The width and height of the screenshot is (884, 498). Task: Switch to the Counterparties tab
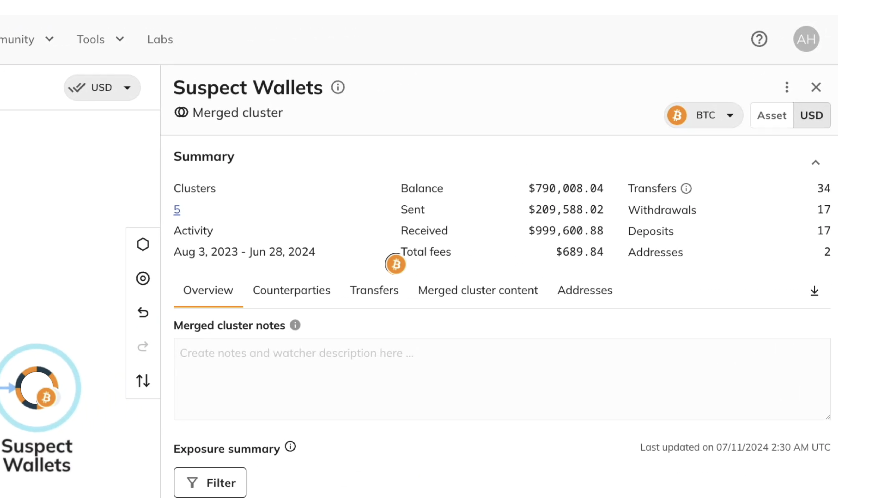(291, 290)
